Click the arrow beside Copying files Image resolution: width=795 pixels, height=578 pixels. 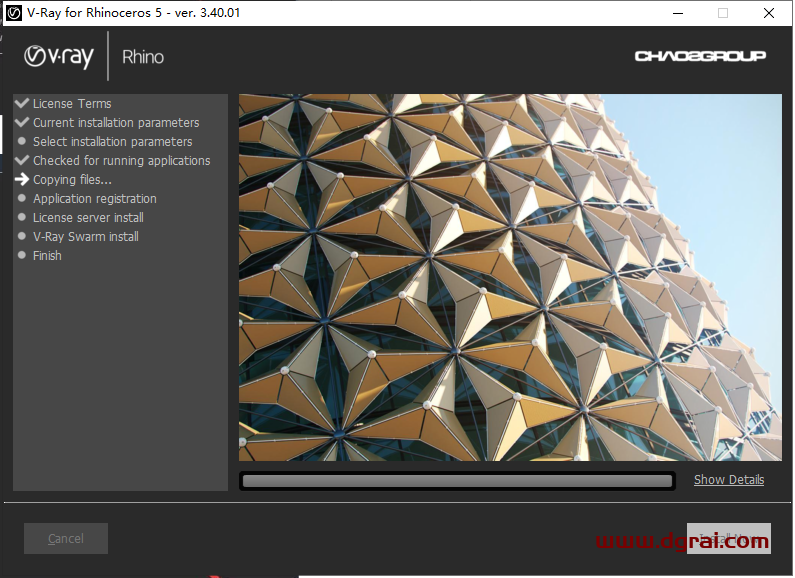pos(22,179)
